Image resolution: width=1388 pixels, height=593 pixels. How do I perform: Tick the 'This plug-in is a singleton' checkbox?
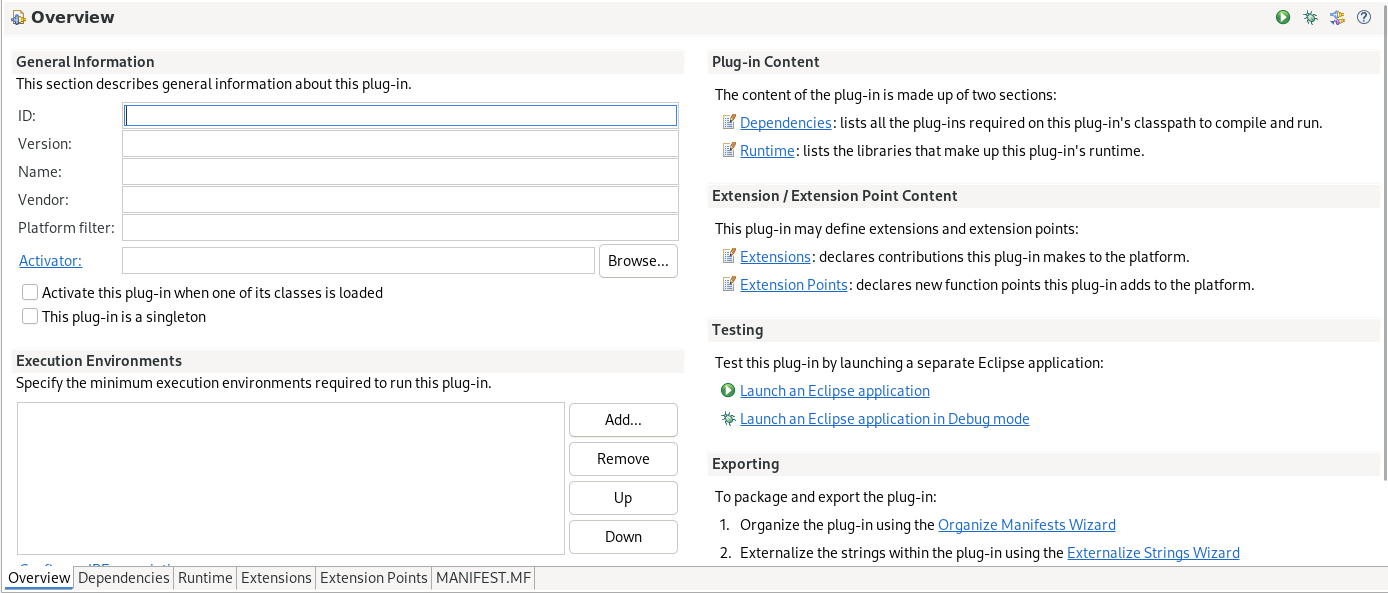click(x=30, y=317)
